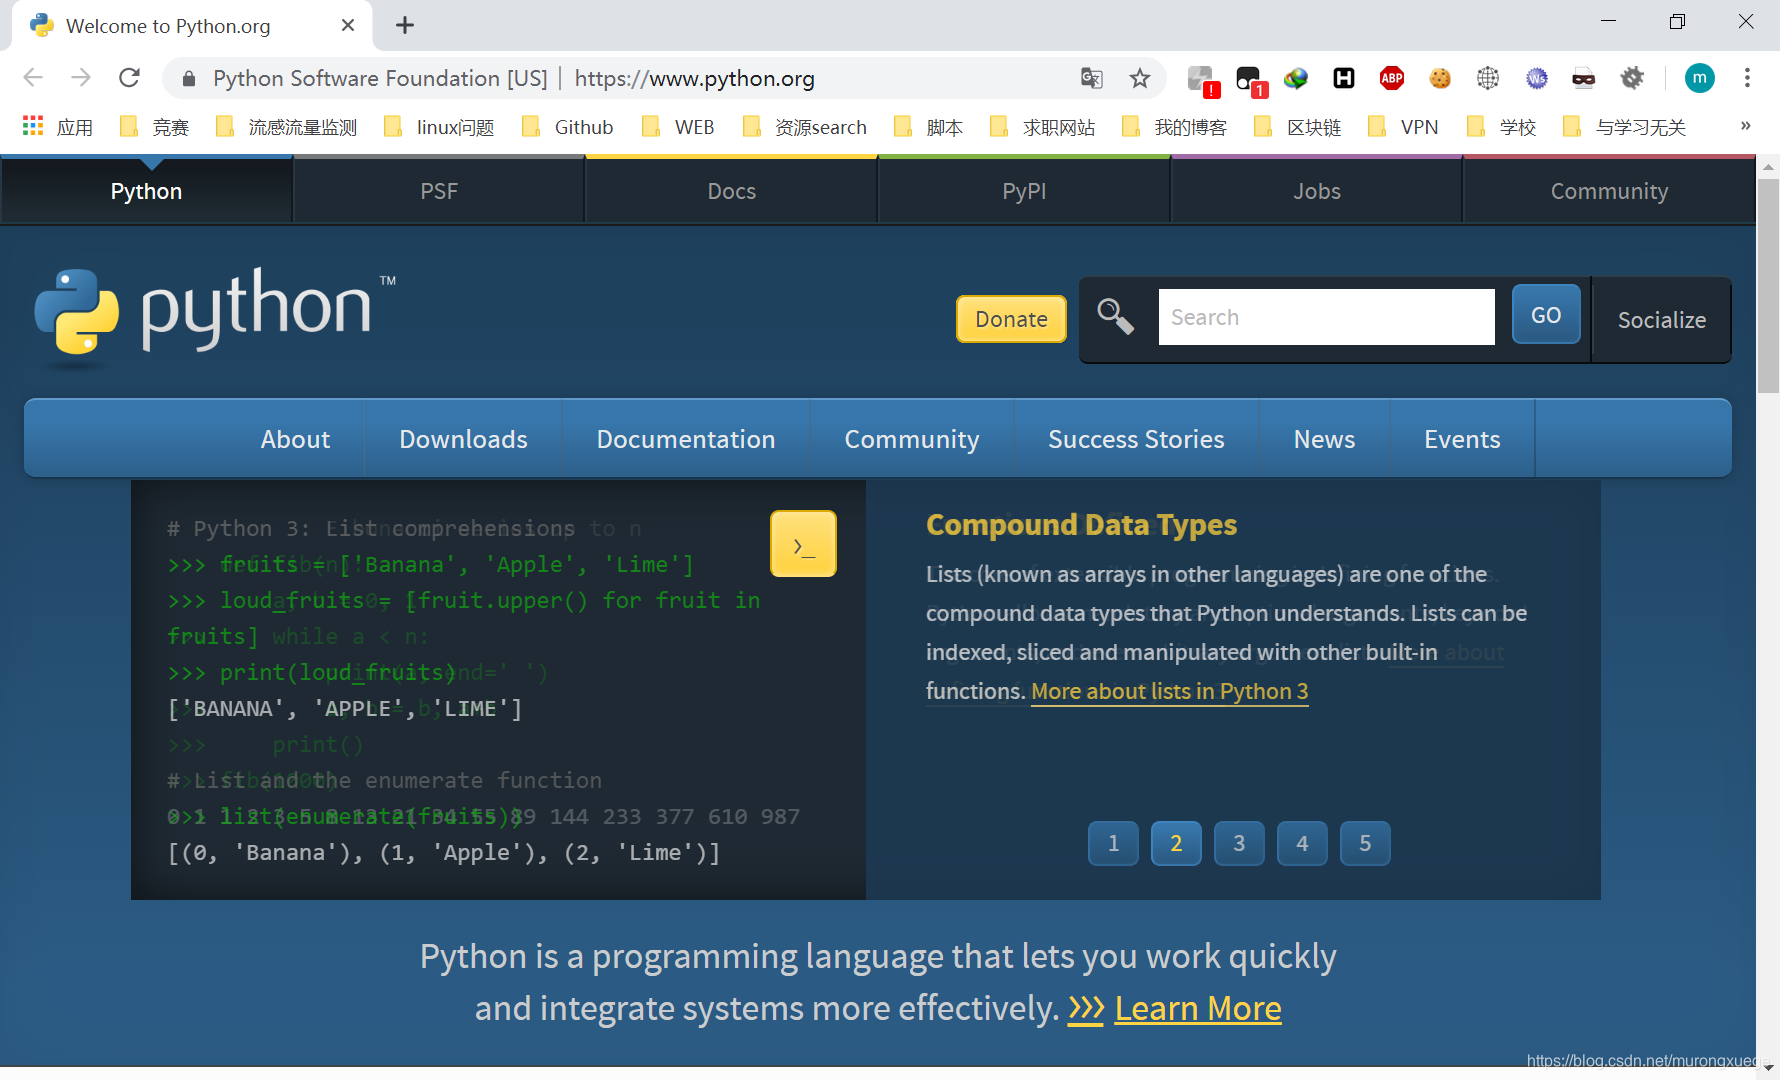Open the WEB bookmark folder
This screenshot has height=1080, width=1780.
pos(677,127)
